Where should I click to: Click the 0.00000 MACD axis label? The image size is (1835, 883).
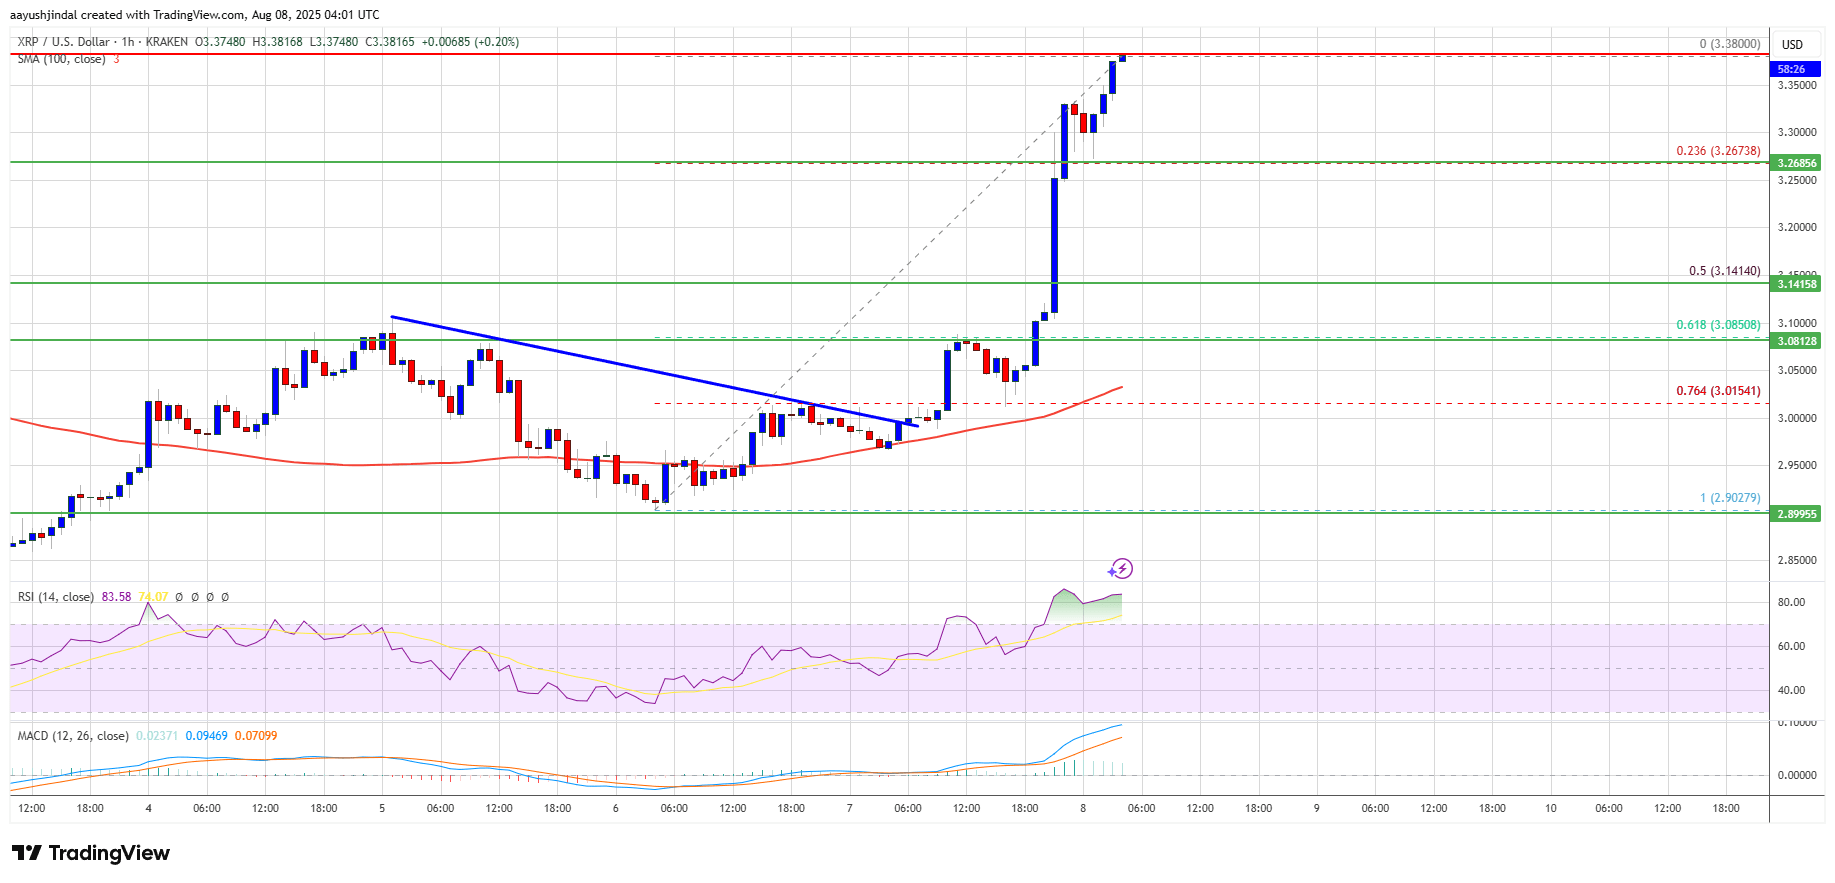[1796, 775]
